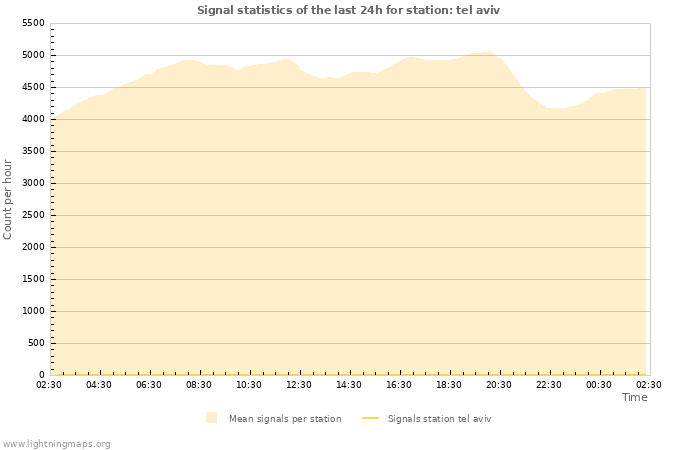Select the 06:30 time axis tick label
The width and height of the screenshot is (700, 450).
[149, 385]
